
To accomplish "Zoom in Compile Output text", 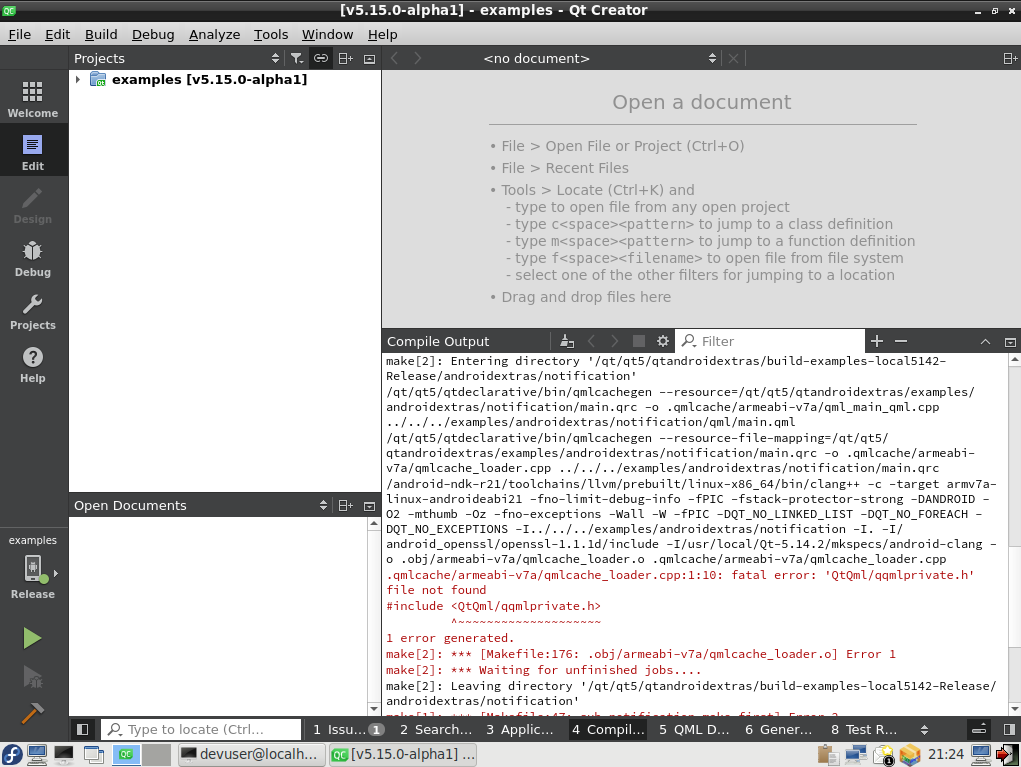I will point(877,341).
